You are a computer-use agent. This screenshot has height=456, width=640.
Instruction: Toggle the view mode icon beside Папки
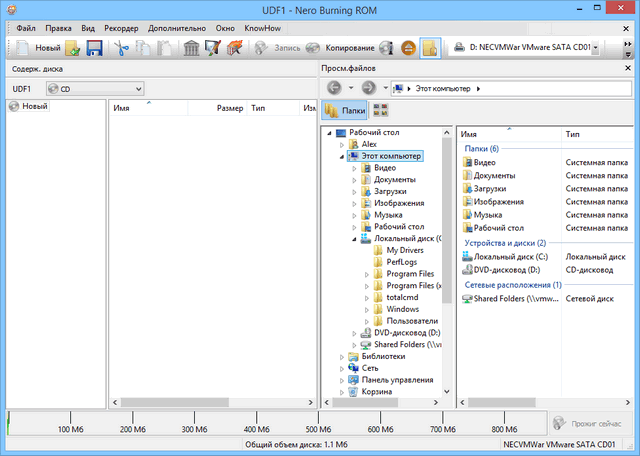[x=381, y=111]
